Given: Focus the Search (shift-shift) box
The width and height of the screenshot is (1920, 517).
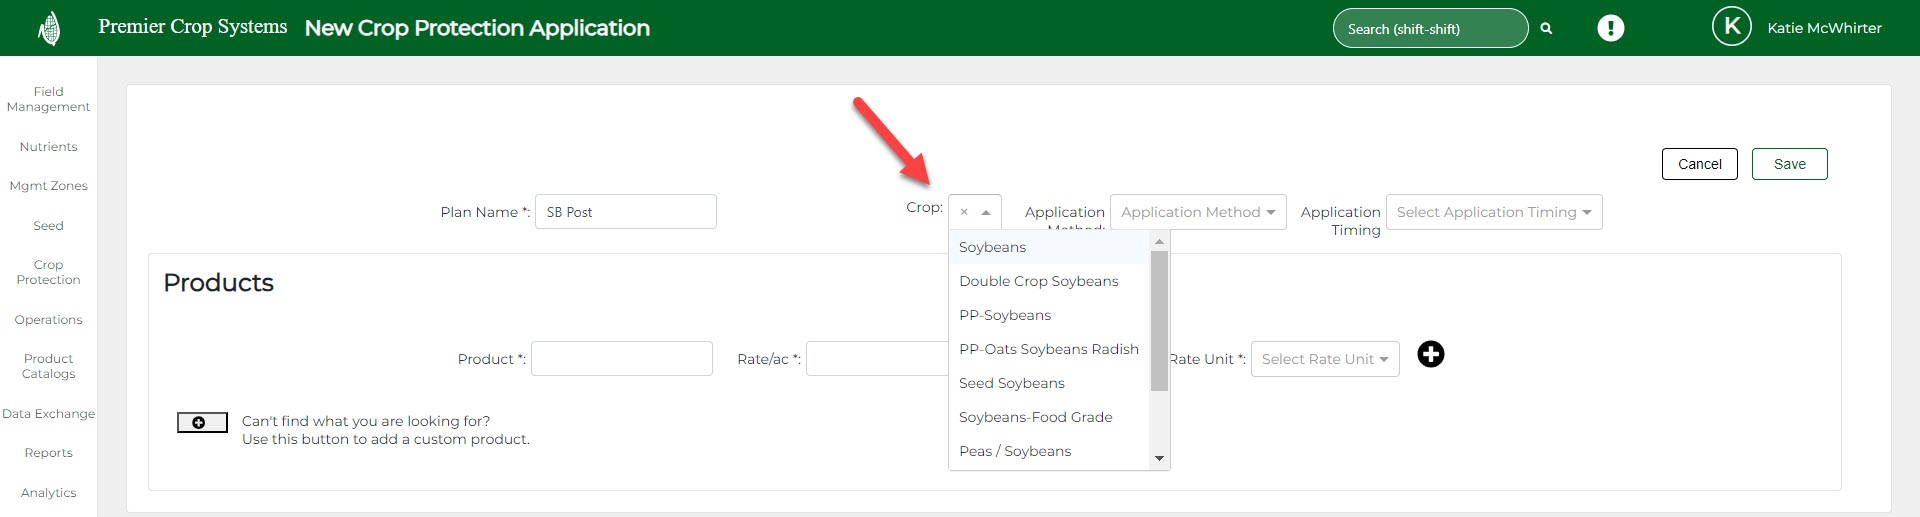Looking at the screenshot, I should (1428, 29).
